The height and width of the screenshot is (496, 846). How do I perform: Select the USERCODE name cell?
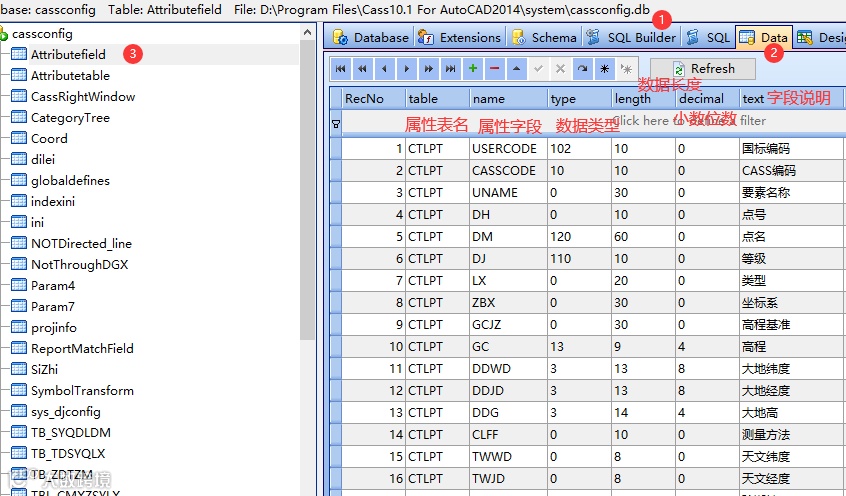tap(508, 148)
